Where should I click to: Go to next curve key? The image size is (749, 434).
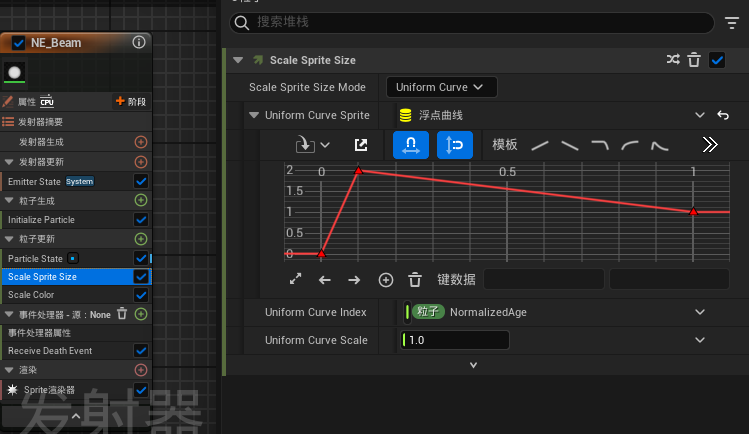354,280
